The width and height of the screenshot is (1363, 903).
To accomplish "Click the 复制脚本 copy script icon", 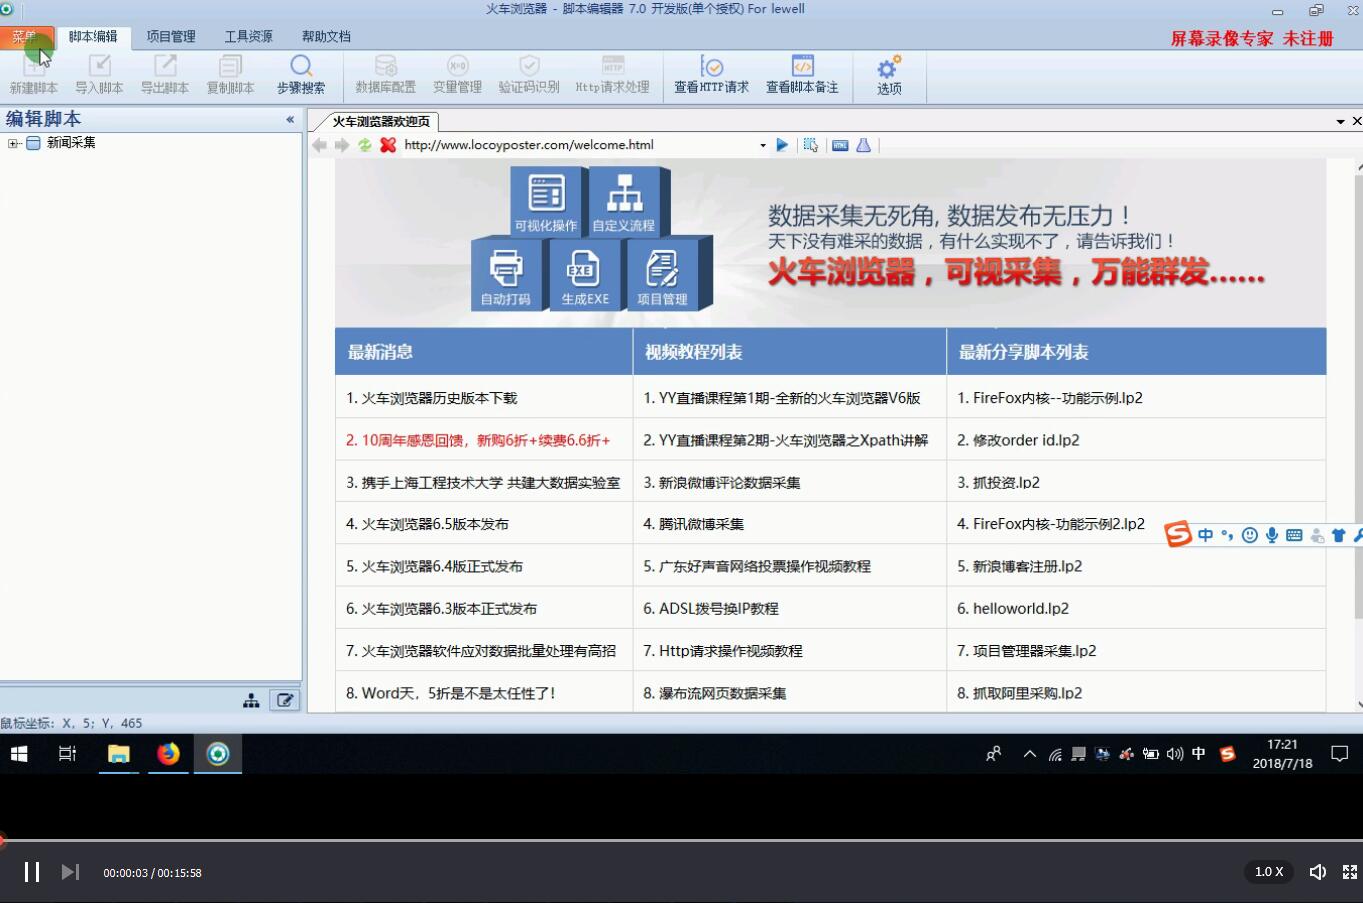I will point(230,75).
